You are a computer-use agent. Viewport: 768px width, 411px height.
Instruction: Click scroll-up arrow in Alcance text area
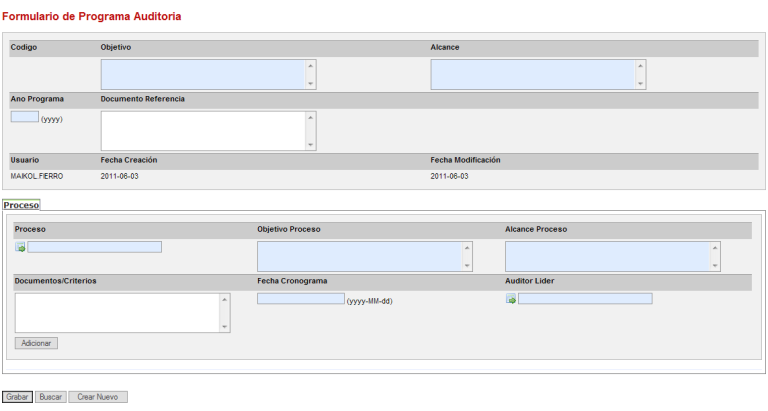pyautogui.click(x=640, y=66)
